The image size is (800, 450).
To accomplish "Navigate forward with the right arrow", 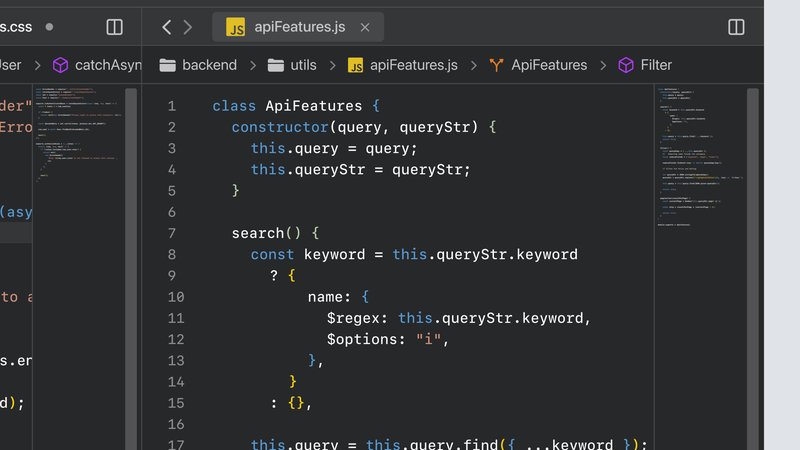I will pos(187,27).
